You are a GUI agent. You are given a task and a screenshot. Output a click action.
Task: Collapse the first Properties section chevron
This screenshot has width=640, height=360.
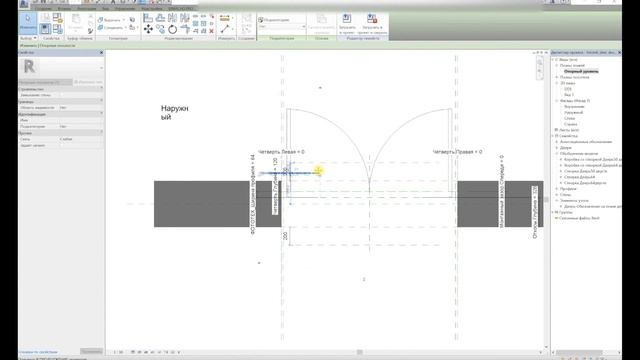point(101,89)
